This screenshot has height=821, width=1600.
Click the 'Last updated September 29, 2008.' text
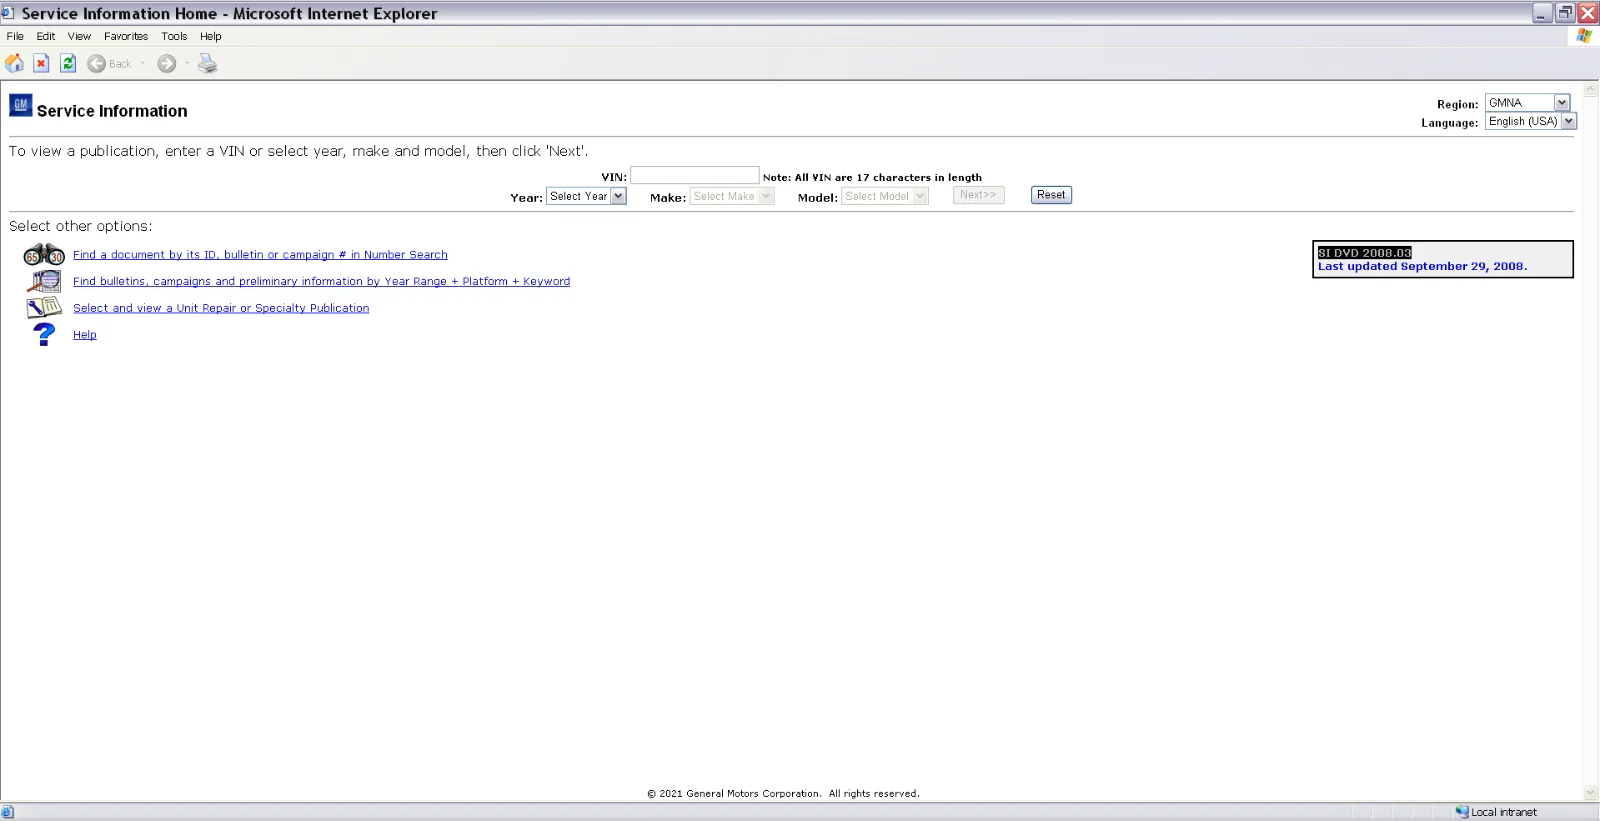click(x=1422, y=267)
